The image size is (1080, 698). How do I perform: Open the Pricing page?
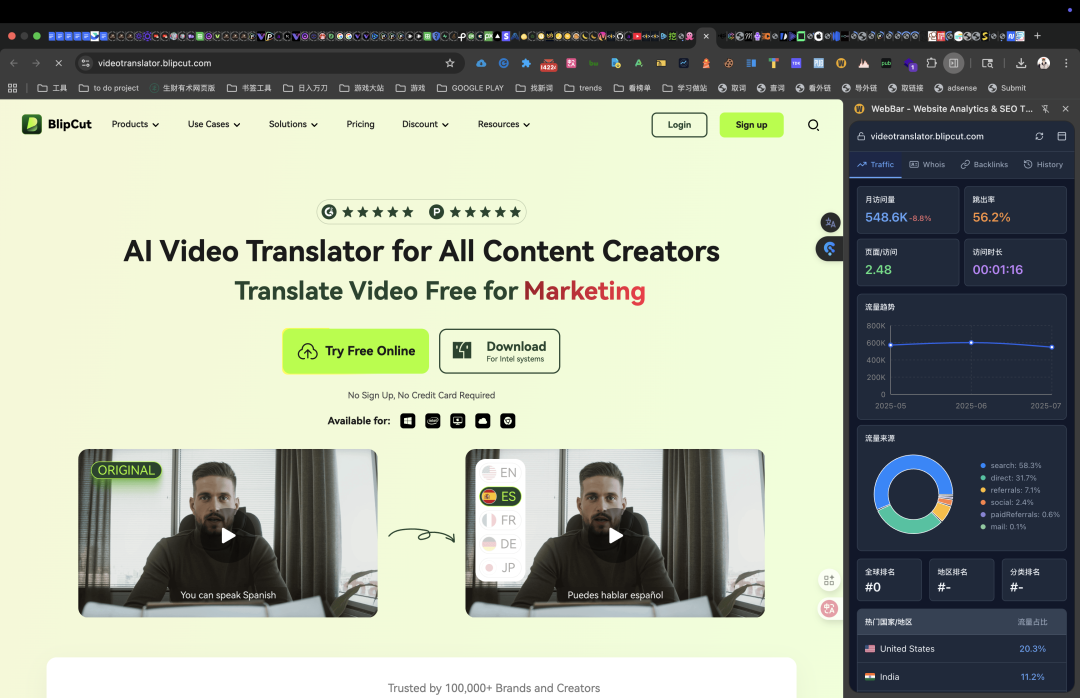click(360, 124)
